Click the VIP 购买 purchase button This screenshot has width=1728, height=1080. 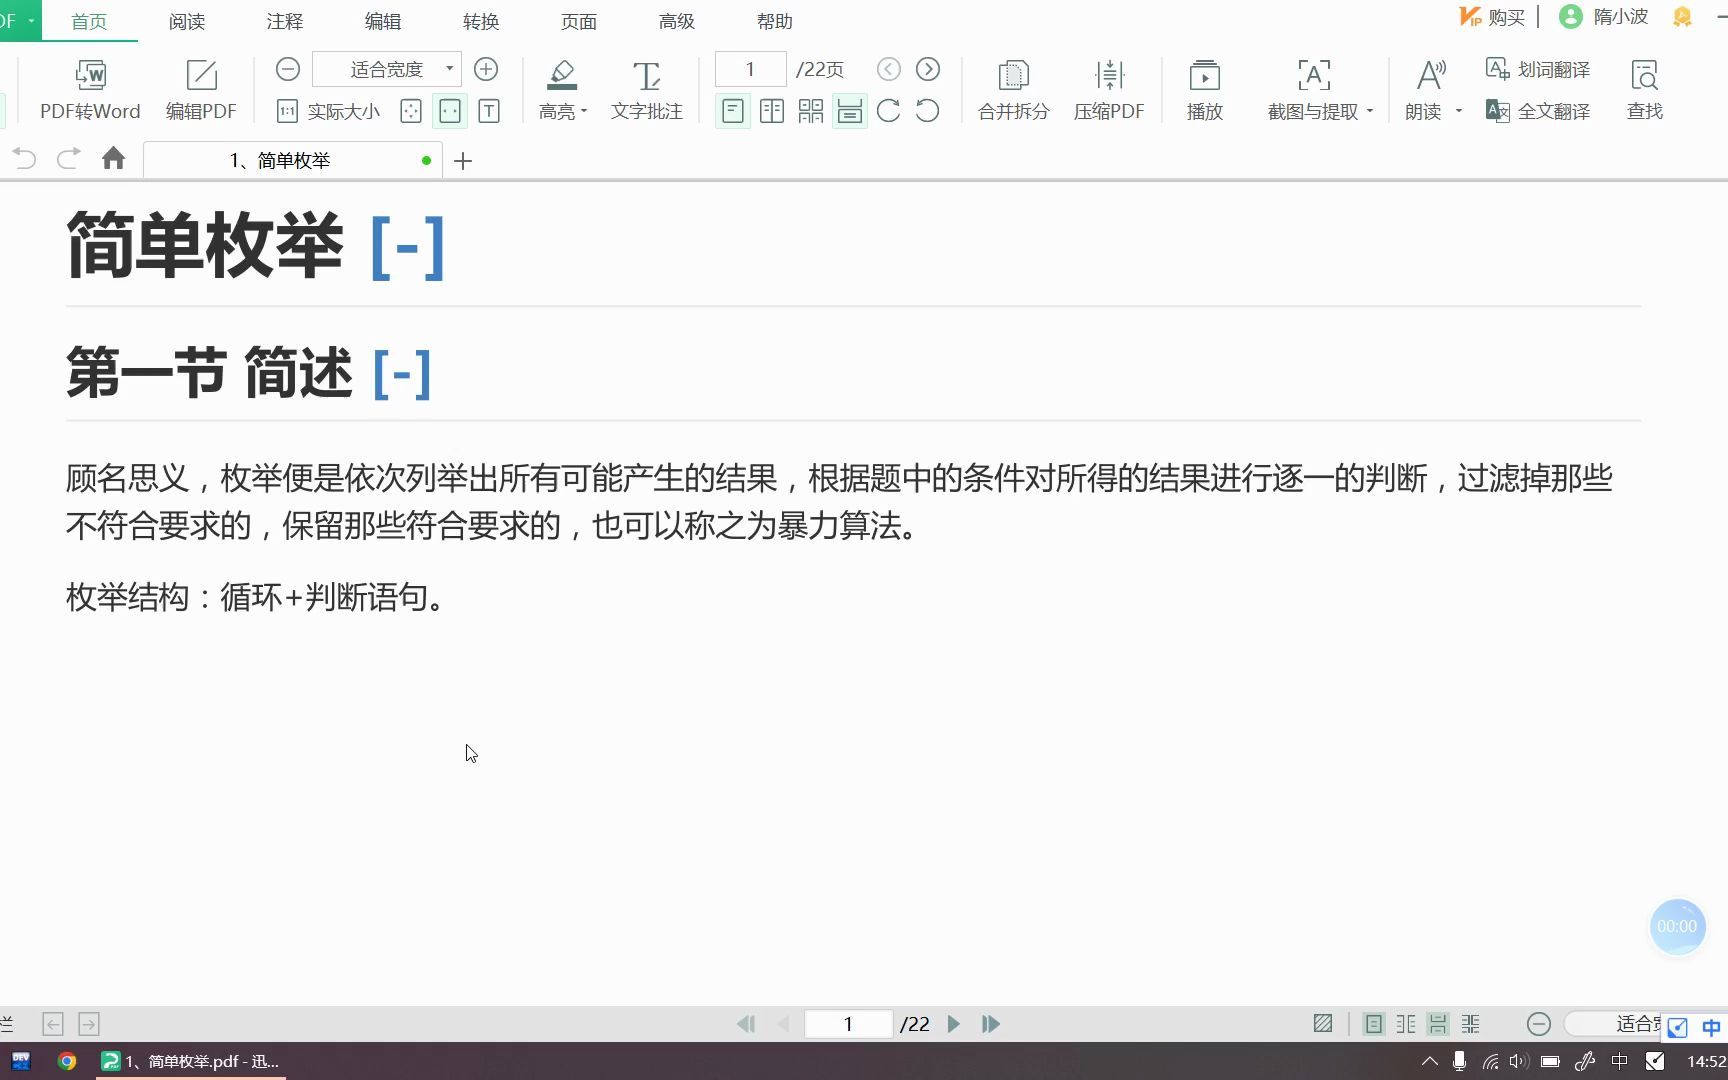1492,17
